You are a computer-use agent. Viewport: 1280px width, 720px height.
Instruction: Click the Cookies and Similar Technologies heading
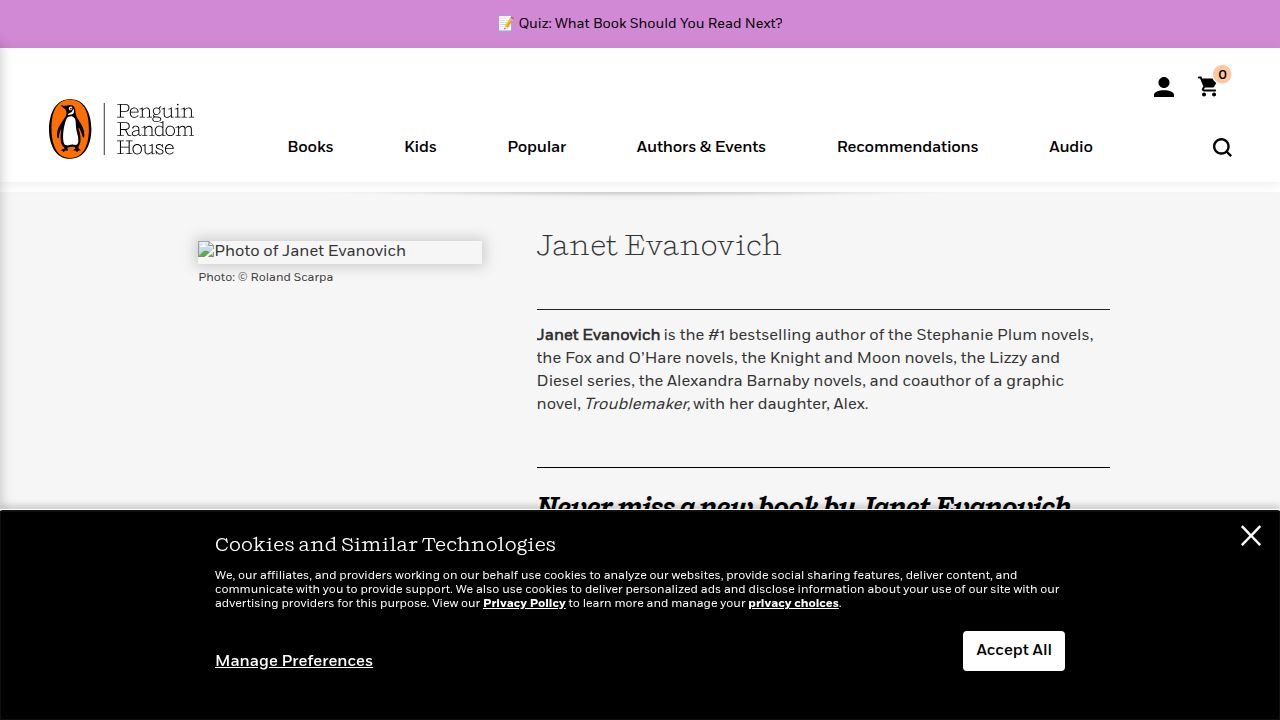pyautogui.click(x=385, y=544)
